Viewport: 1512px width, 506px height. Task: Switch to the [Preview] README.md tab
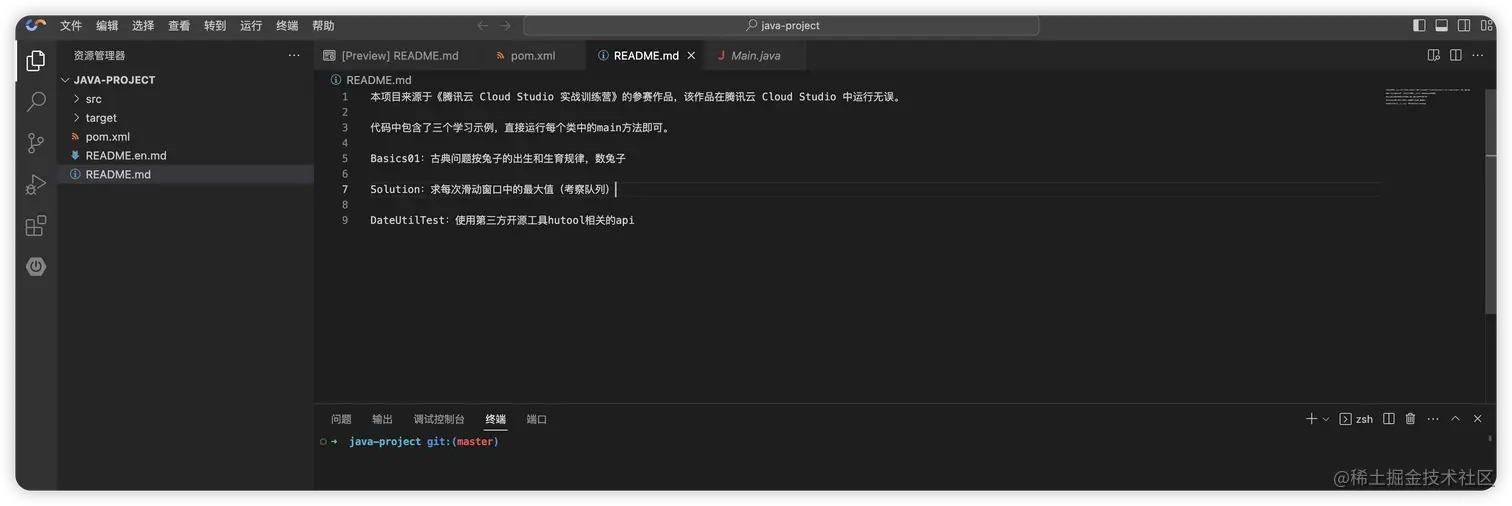click(400, 56)
